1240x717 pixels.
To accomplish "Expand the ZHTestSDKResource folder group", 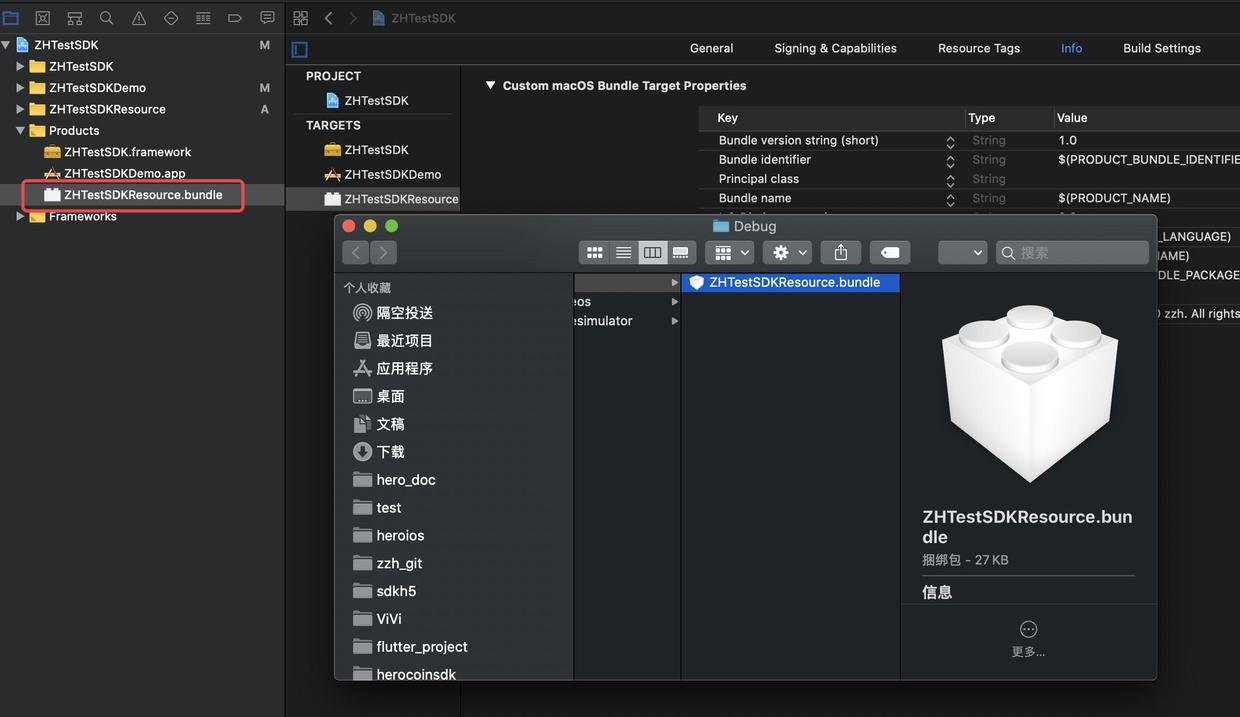I will tap(20, 109).
